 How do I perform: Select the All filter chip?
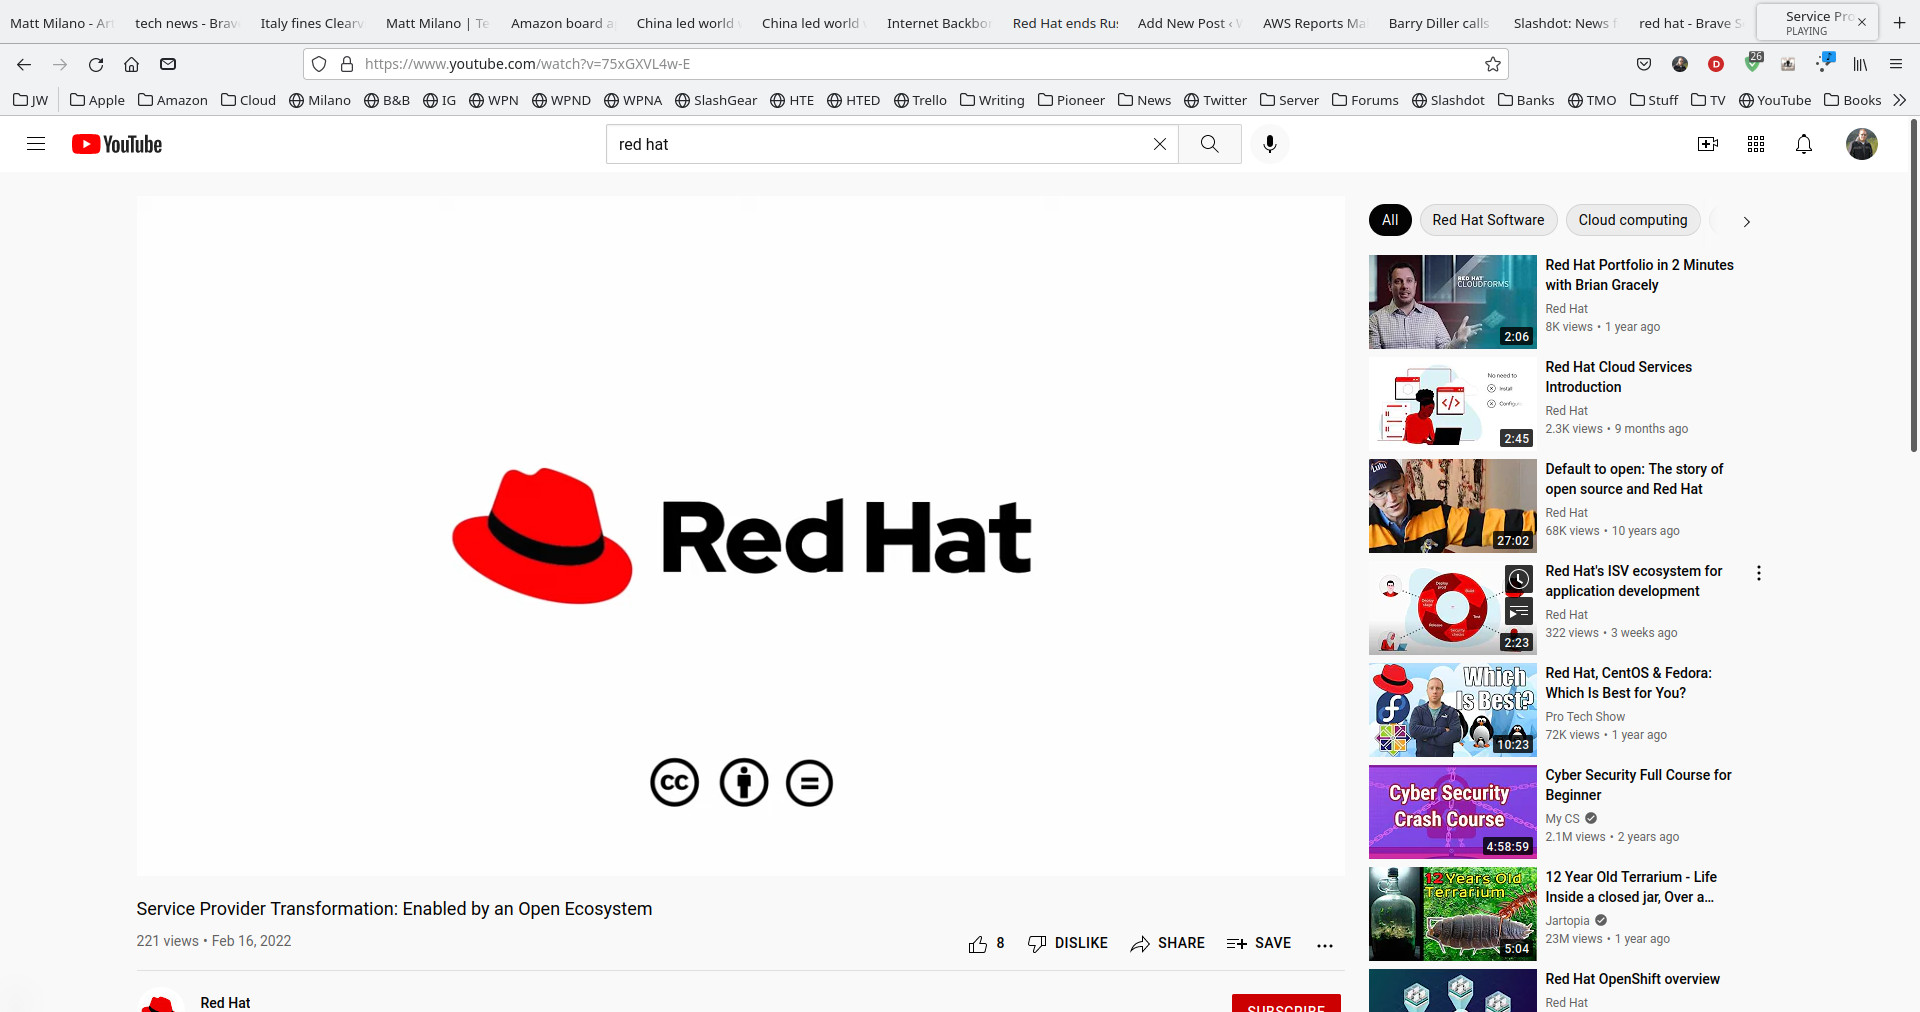tap(1390, 220)
